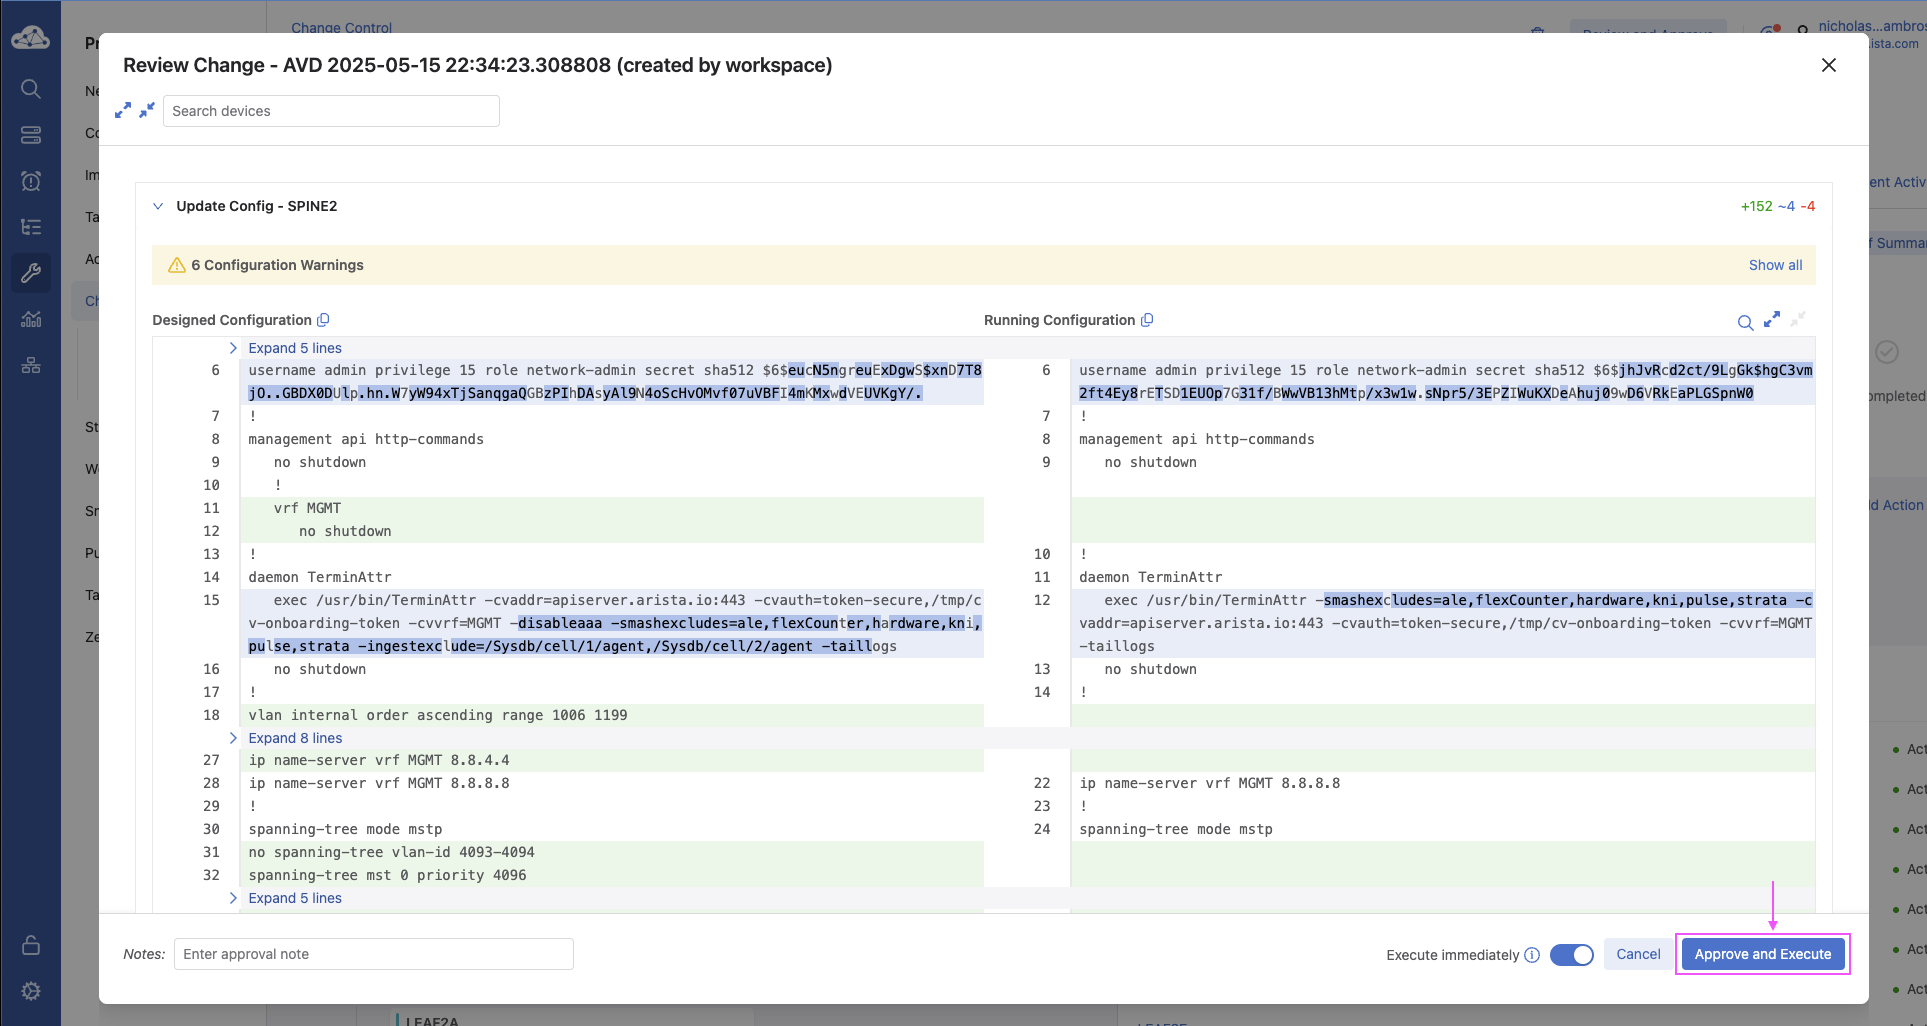The image size is (1927, 1026).
Task: Expand 5 hidden lines below spanning-tree
Action: point(294,898)
